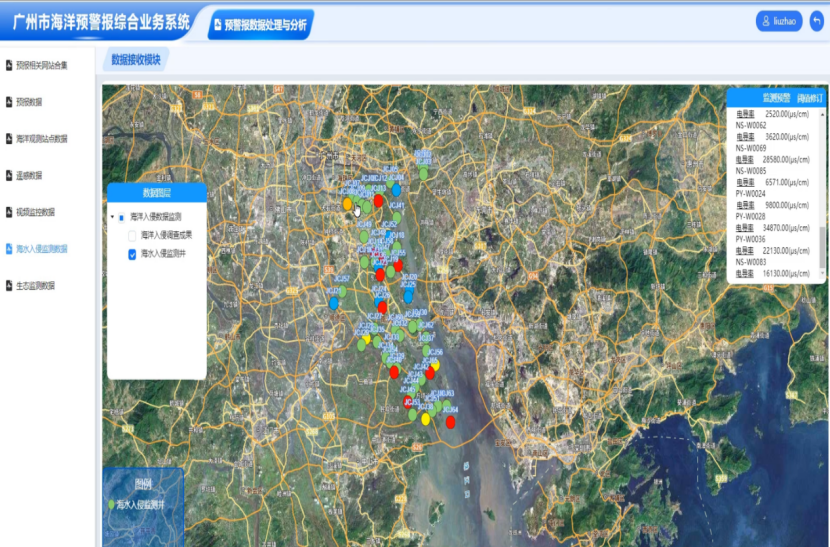Click the back arrow icon at top right
Screen dimensions: 830x547
816,21
